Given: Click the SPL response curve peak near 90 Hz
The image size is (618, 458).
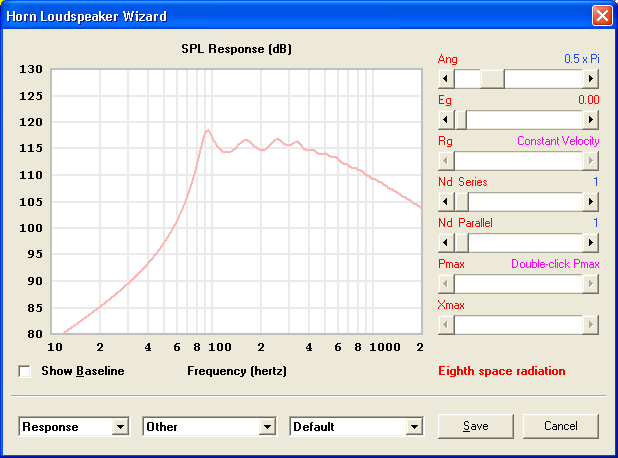Looking at the screenshot, I should pos(207,130).
